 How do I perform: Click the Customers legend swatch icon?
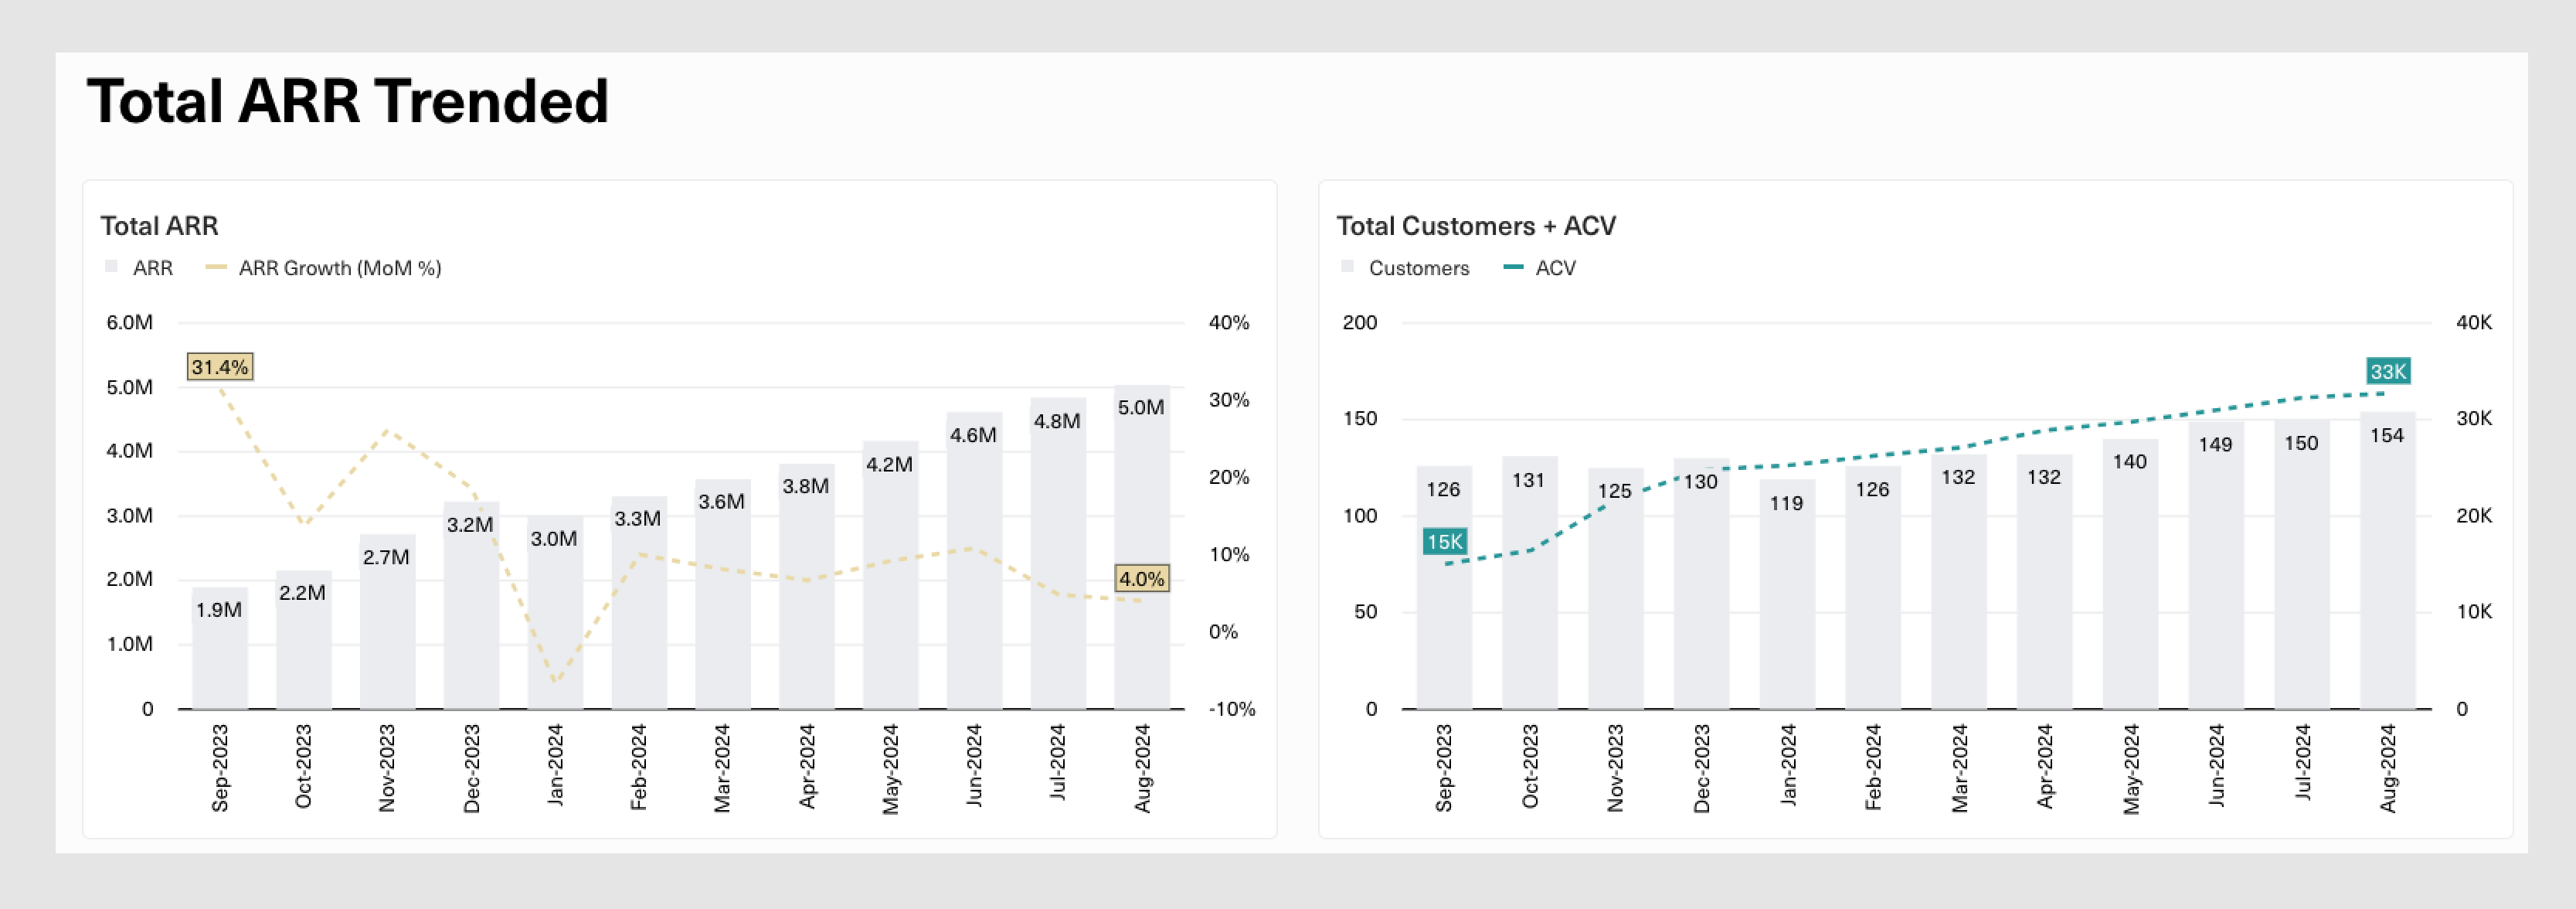(x=1348, y=268)
